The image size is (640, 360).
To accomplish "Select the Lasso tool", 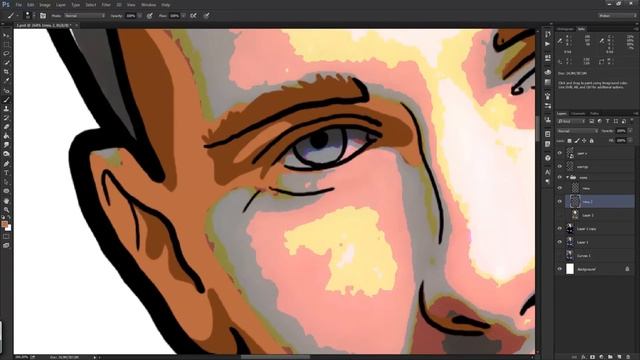I will (6, 53).
